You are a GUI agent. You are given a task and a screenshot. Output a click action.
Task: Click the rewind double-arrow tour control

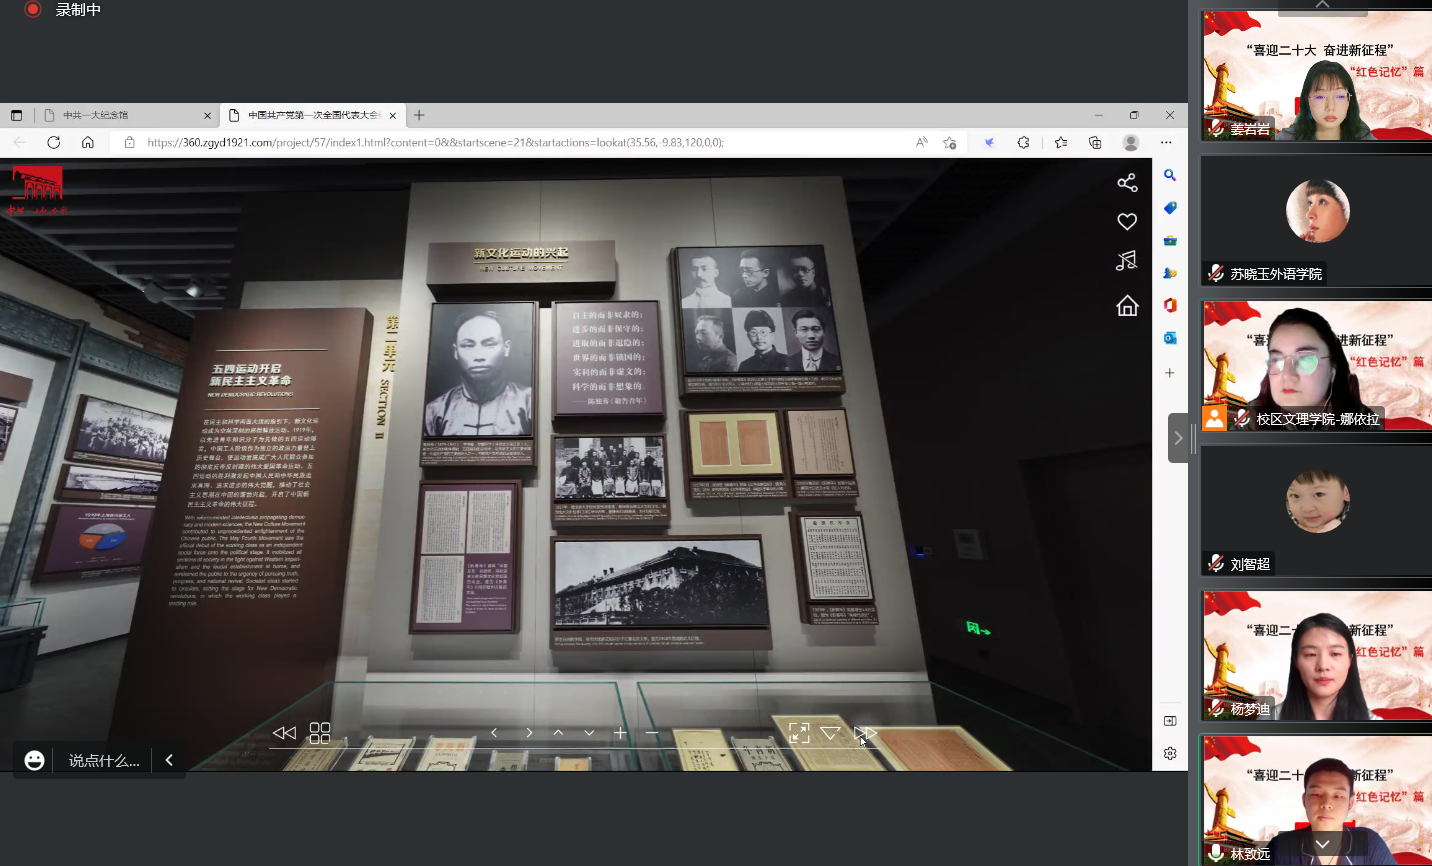(x=284, y=733)
